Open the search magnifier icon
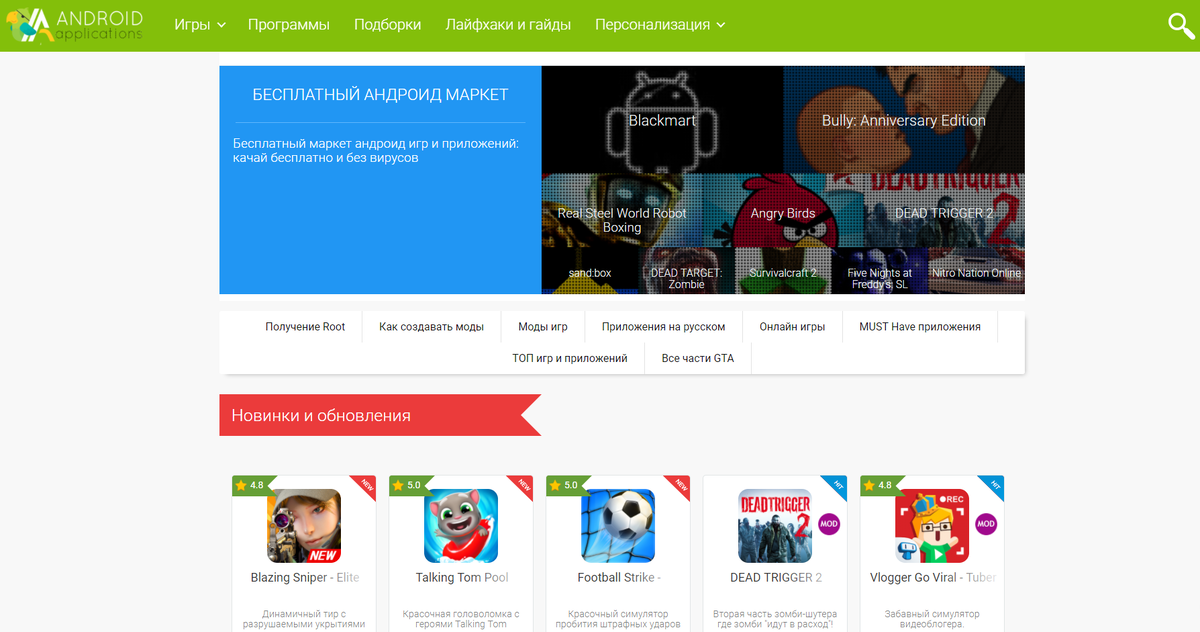This screenshot has height=632, width=1200. 1182,25
